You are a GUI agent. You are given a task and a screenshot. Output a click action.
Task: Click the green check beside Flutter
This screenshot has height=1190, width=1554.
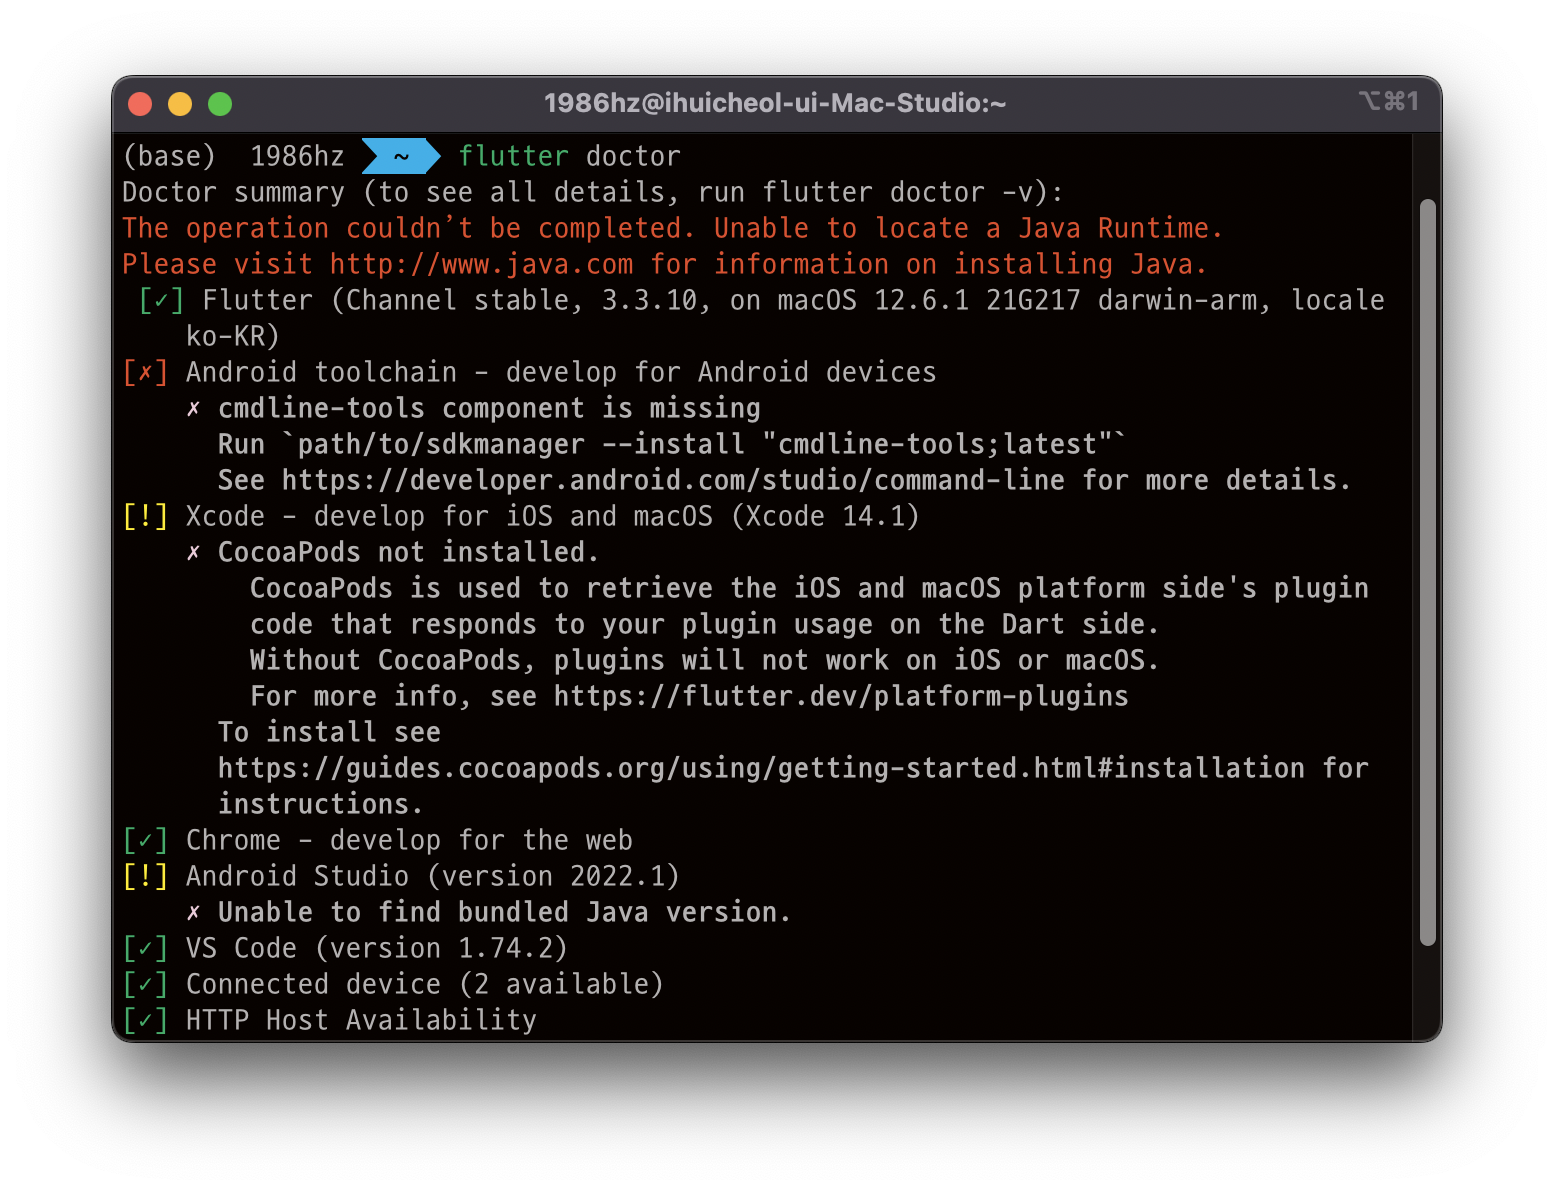tap(161, 300)
